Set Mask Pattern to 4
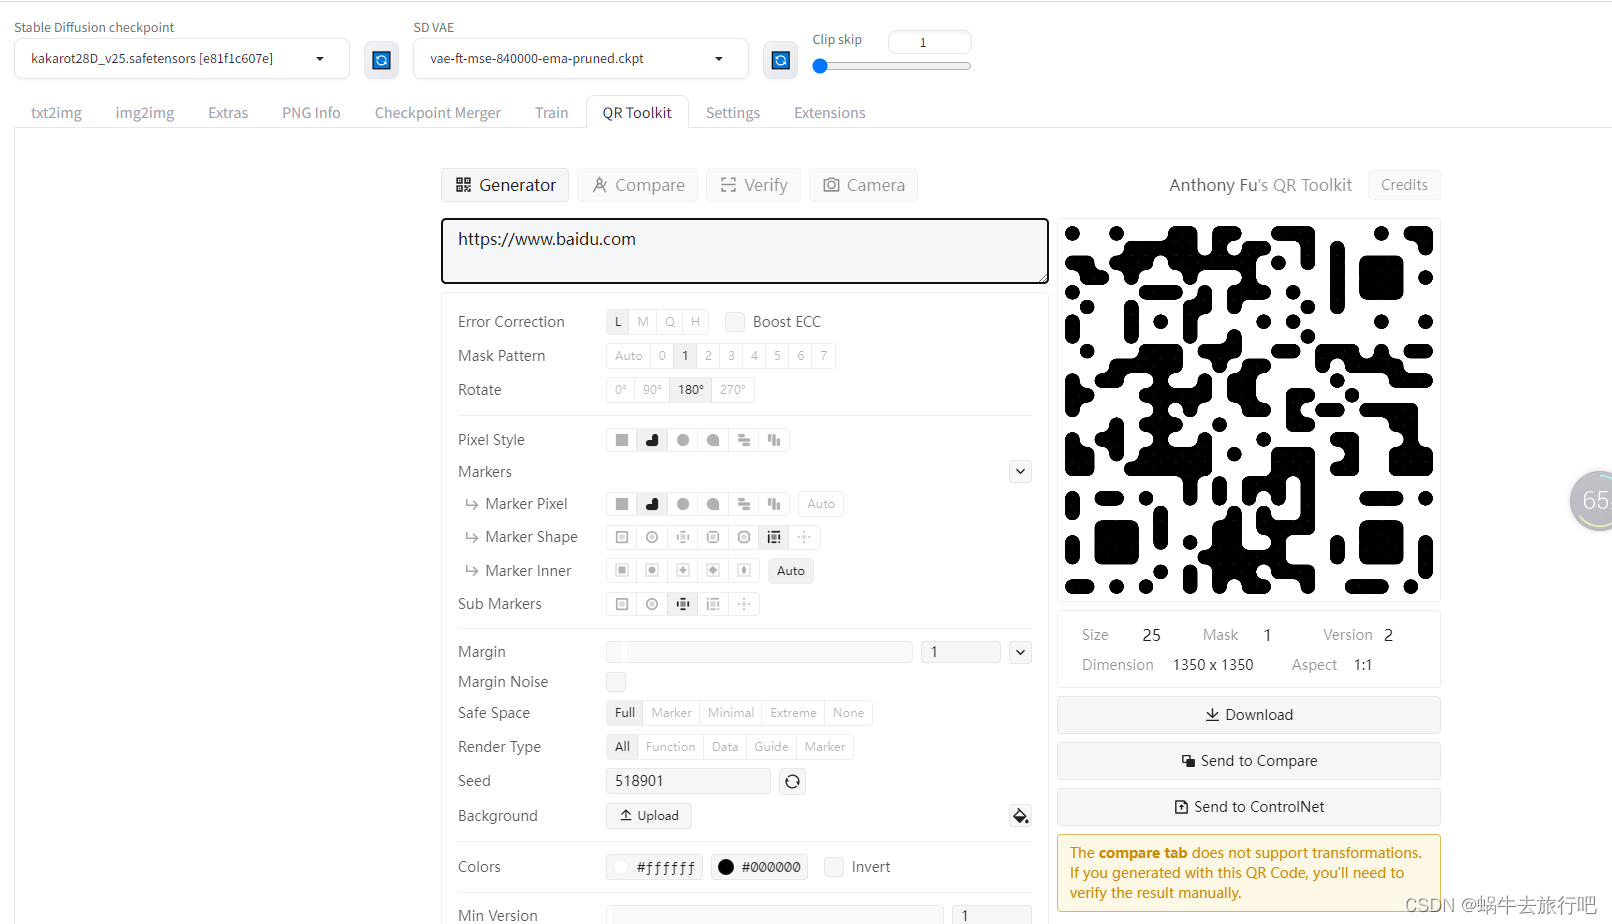Image resolution: width=1612 pixels, height=924 pixels. coord(754,356)
